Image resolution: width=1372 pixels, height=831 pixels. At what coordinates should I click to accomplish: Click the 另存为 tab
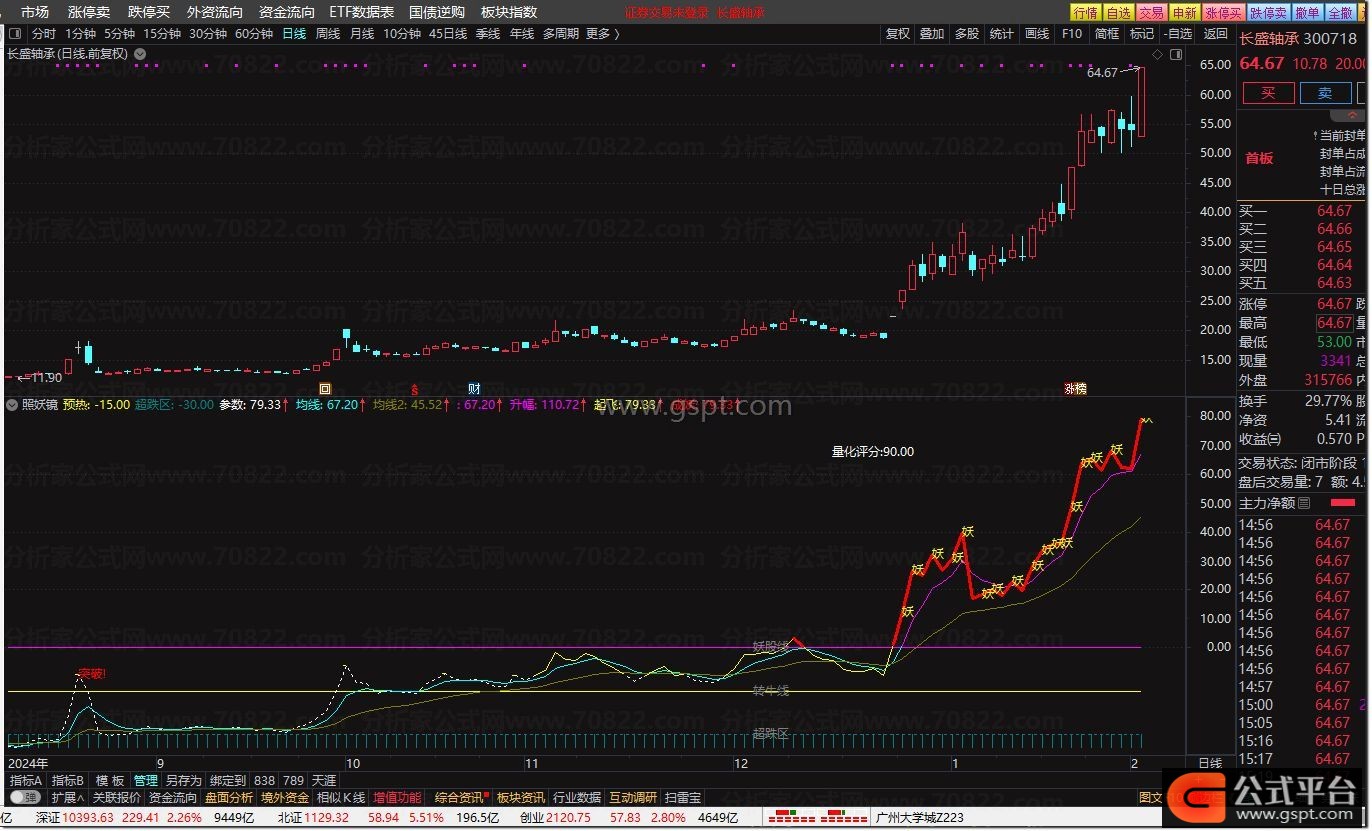pyautogui.click(x=184, y=780)
